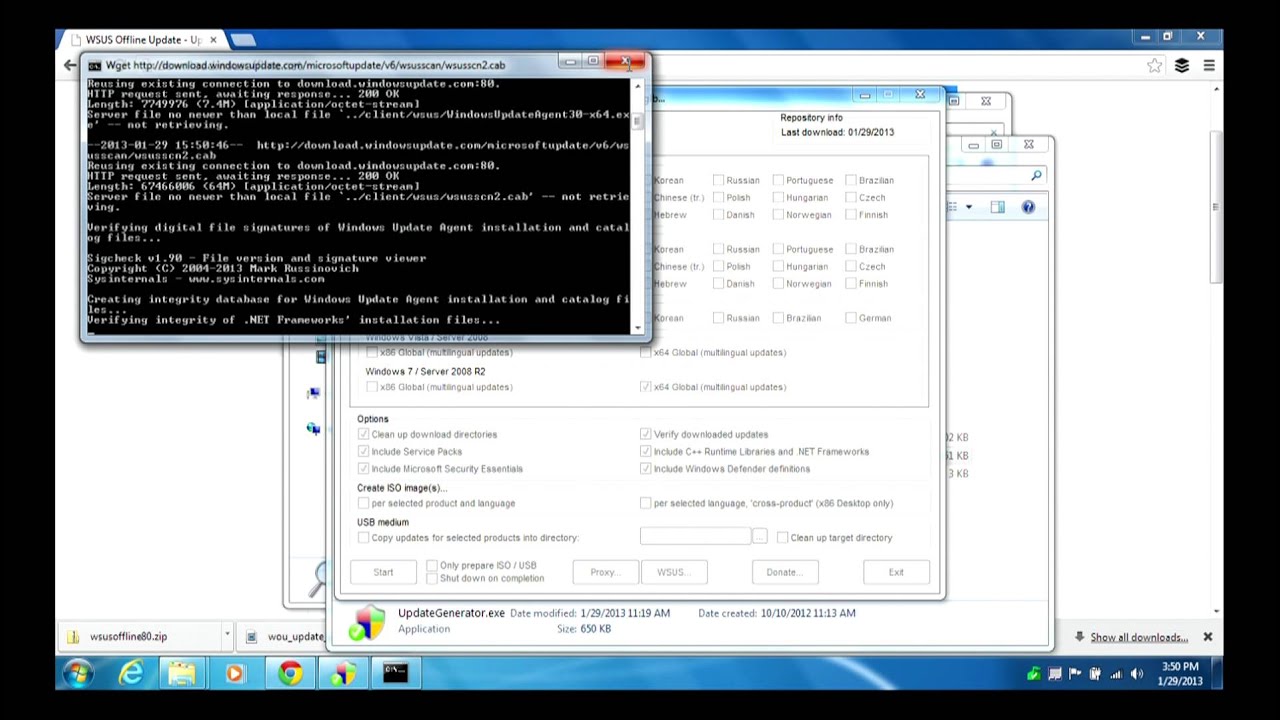Enable ISO per selected product and language

[x=363, y=503]
